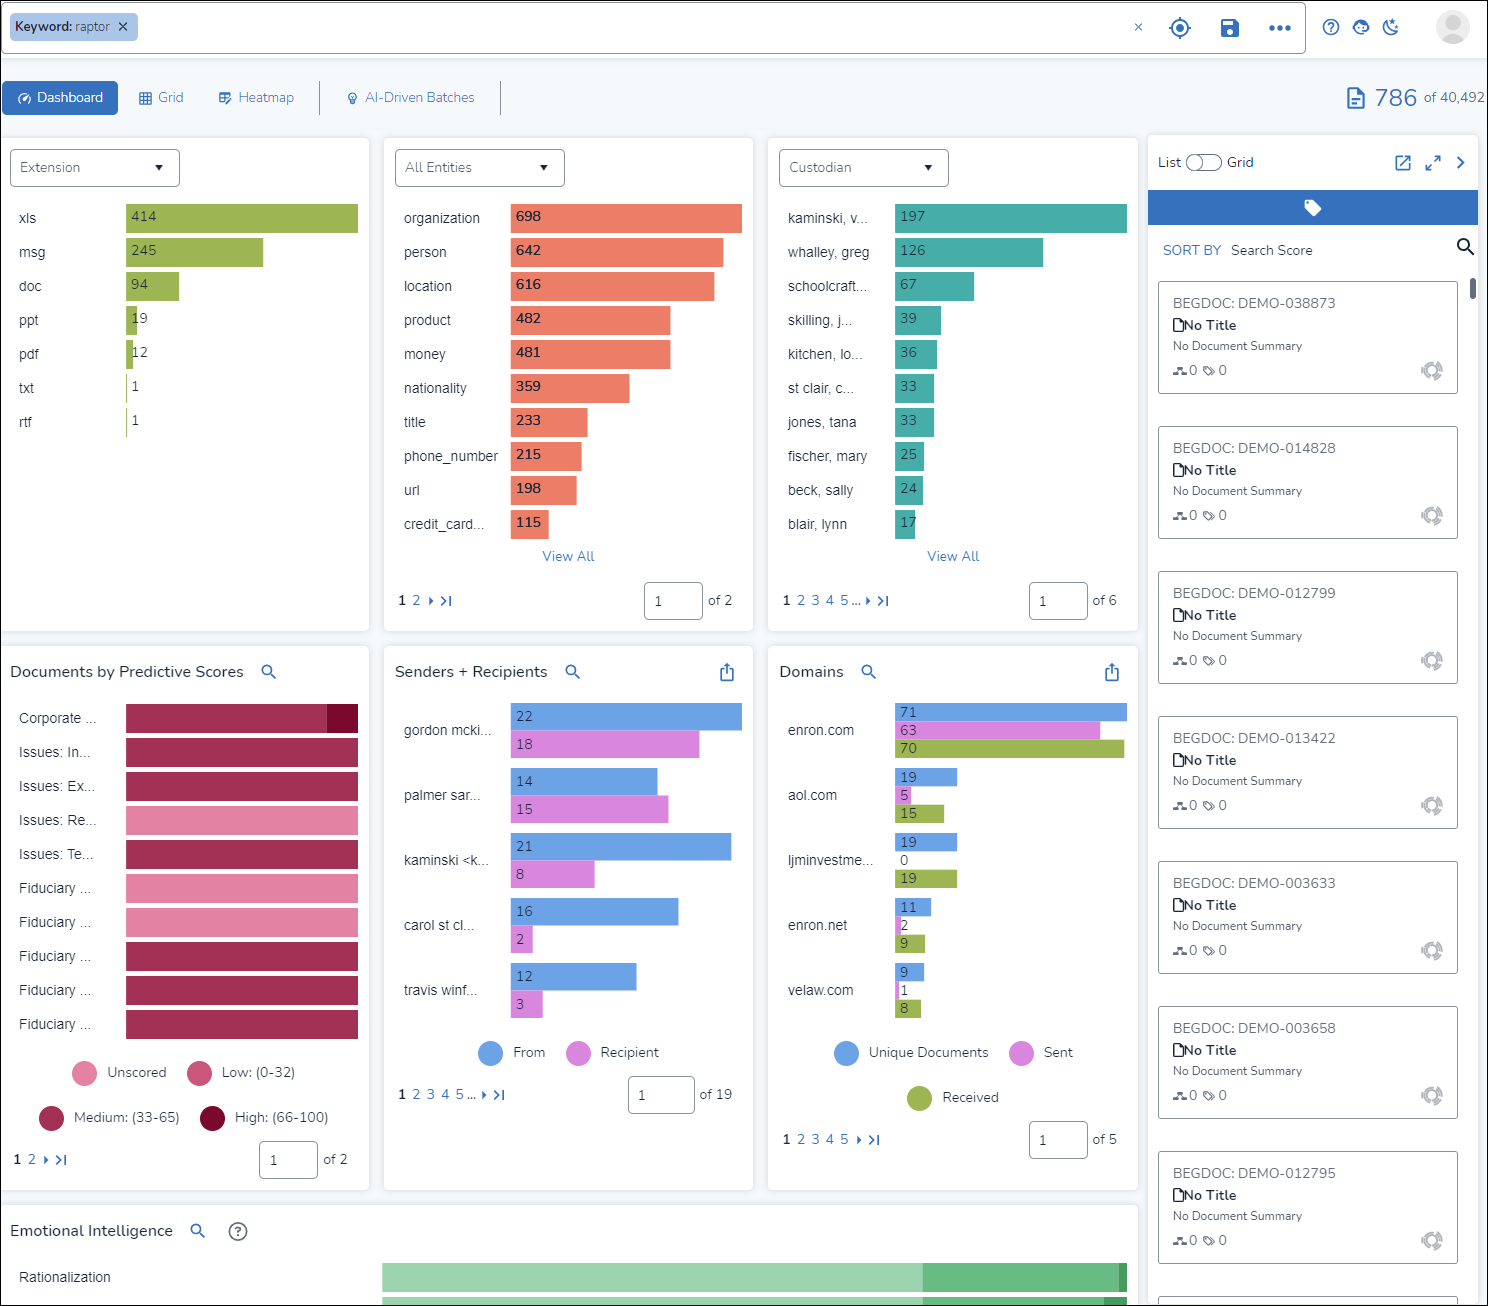Open the All Entities dropdown

[479, 168]
